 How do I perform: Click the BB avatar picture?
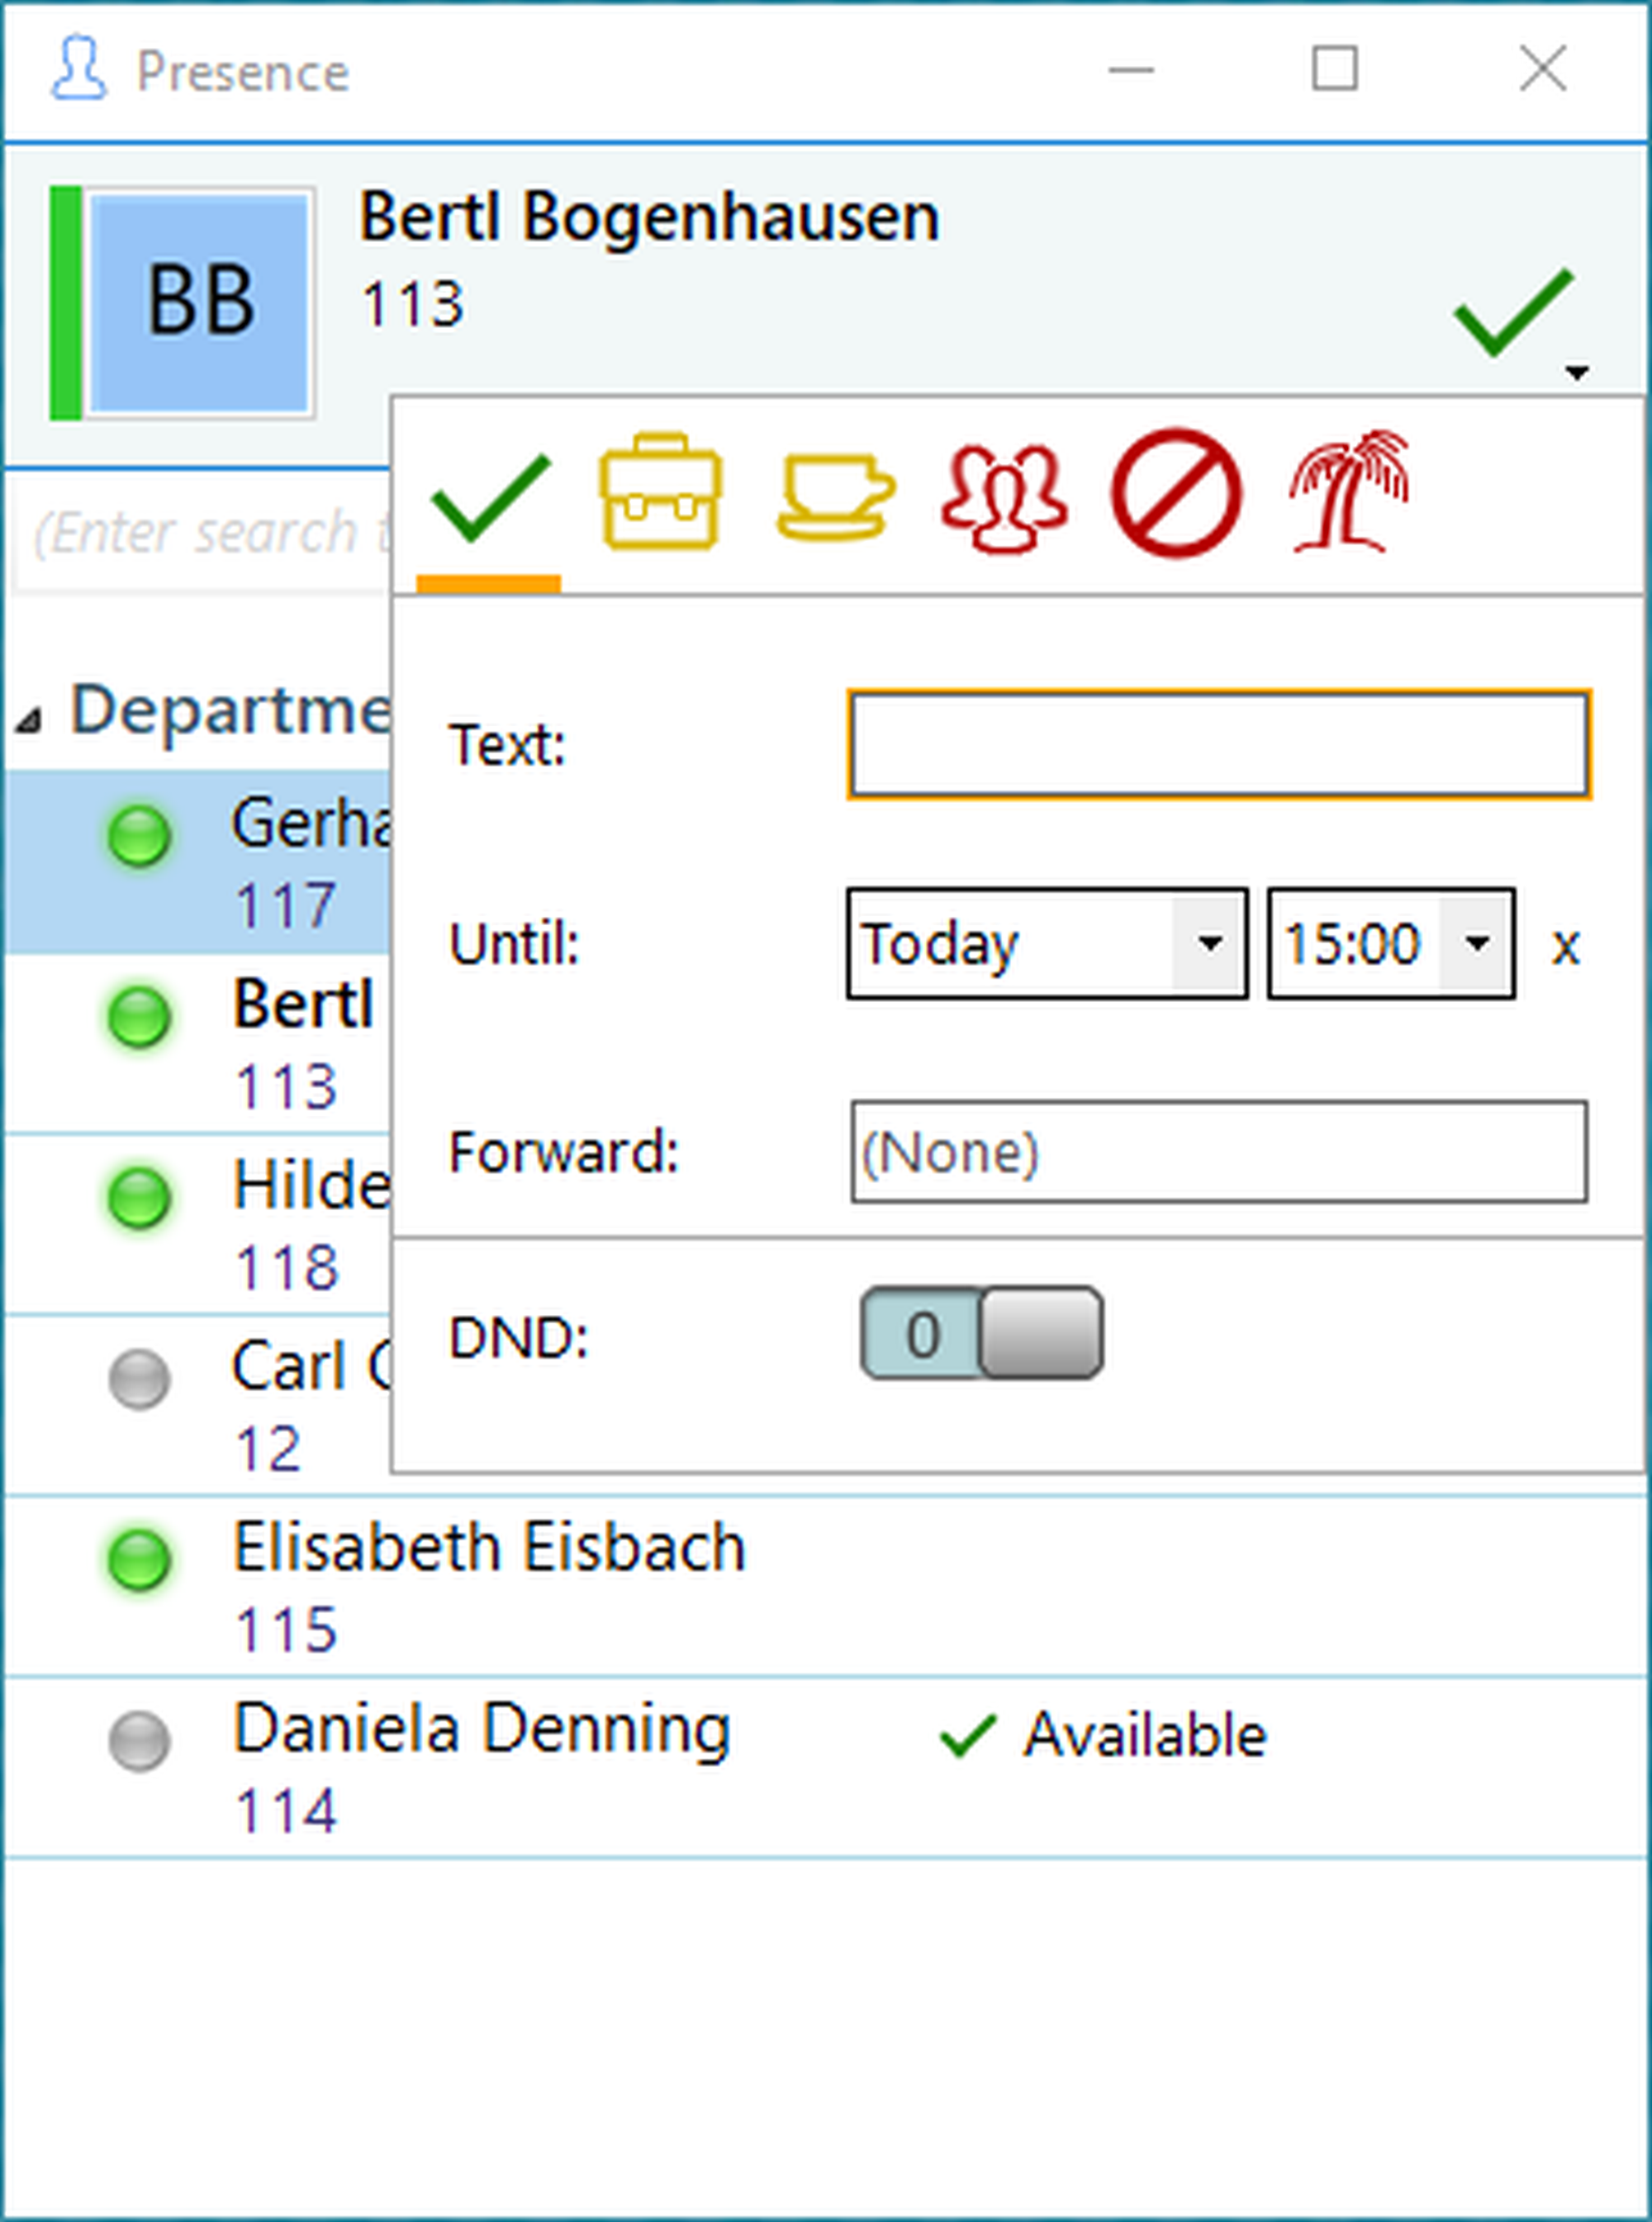199,302
